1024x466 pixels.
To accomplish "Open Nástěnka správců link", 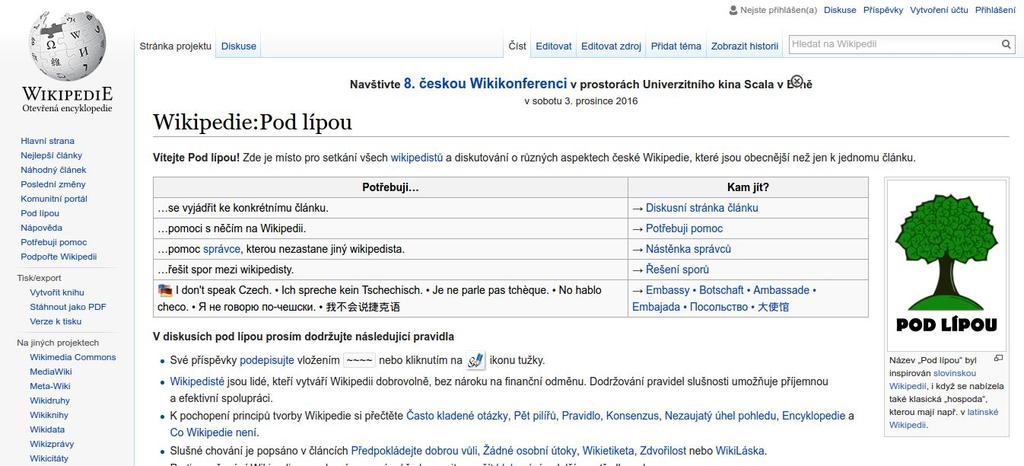I will (x=688, y=249).
